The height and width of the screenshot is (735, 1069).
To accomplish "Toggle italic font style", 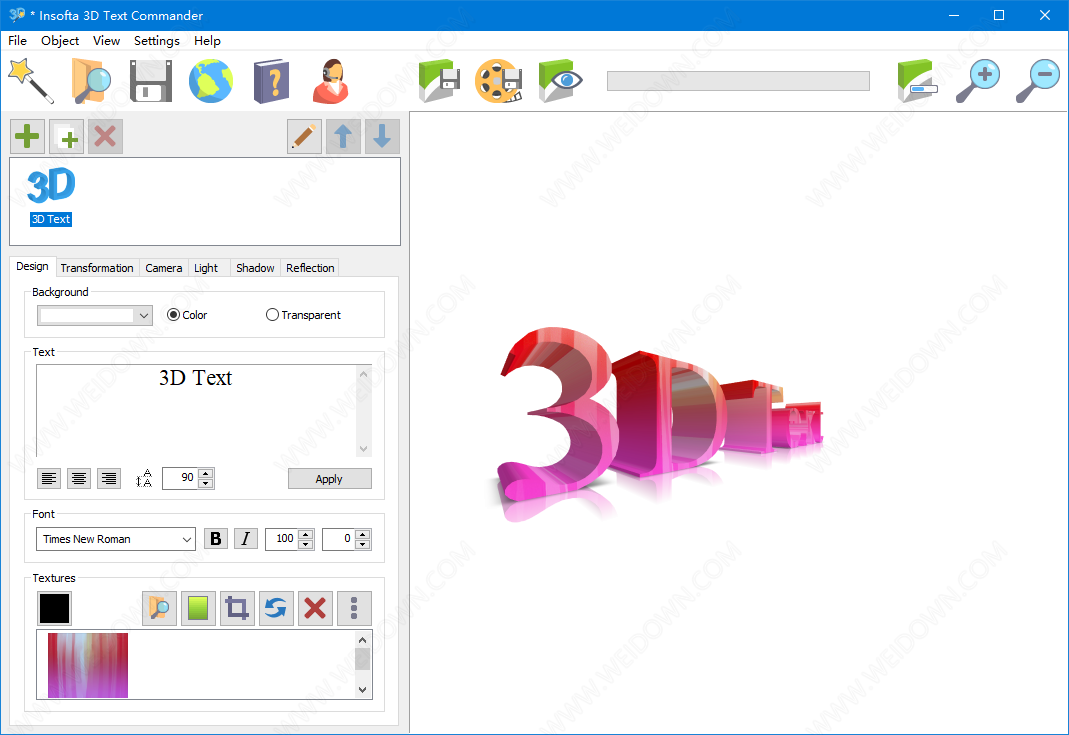I will point(246,539).
